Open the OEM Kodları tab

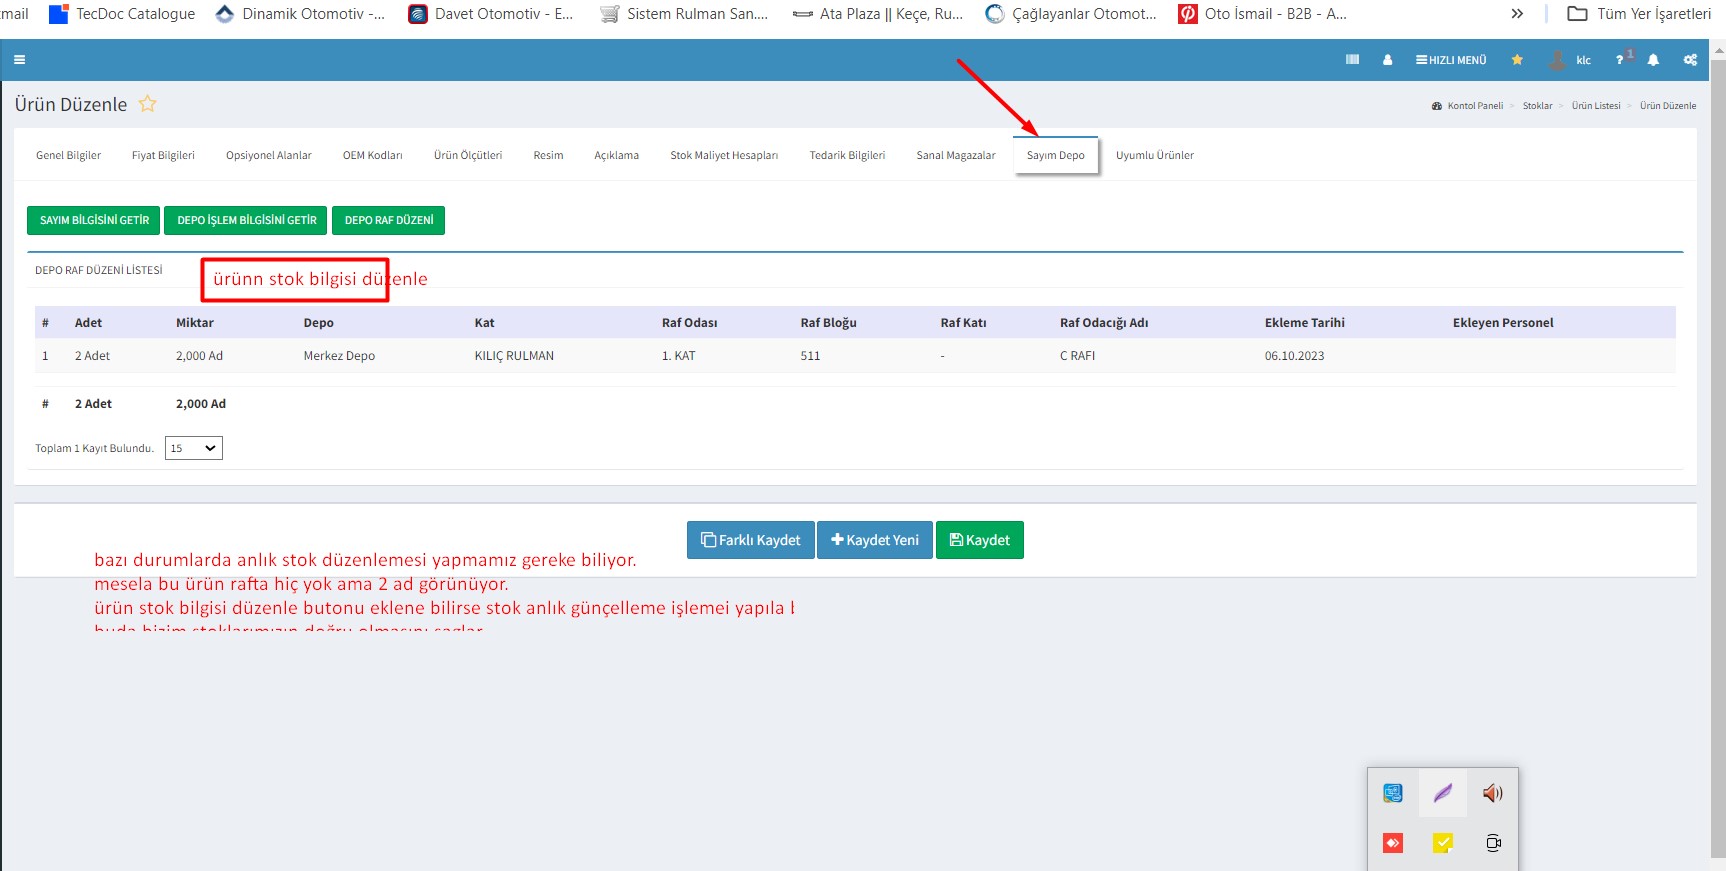click(x=372, y=155)
